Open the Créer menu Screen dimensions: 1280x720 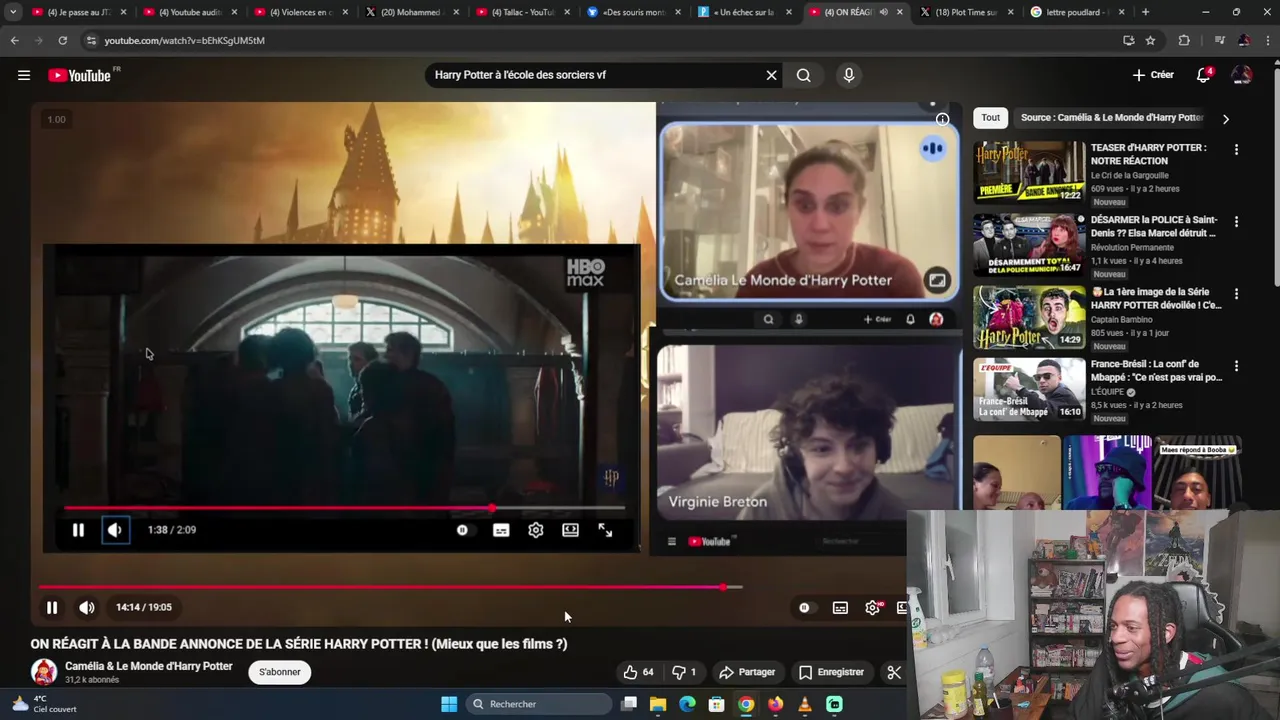1153,75
